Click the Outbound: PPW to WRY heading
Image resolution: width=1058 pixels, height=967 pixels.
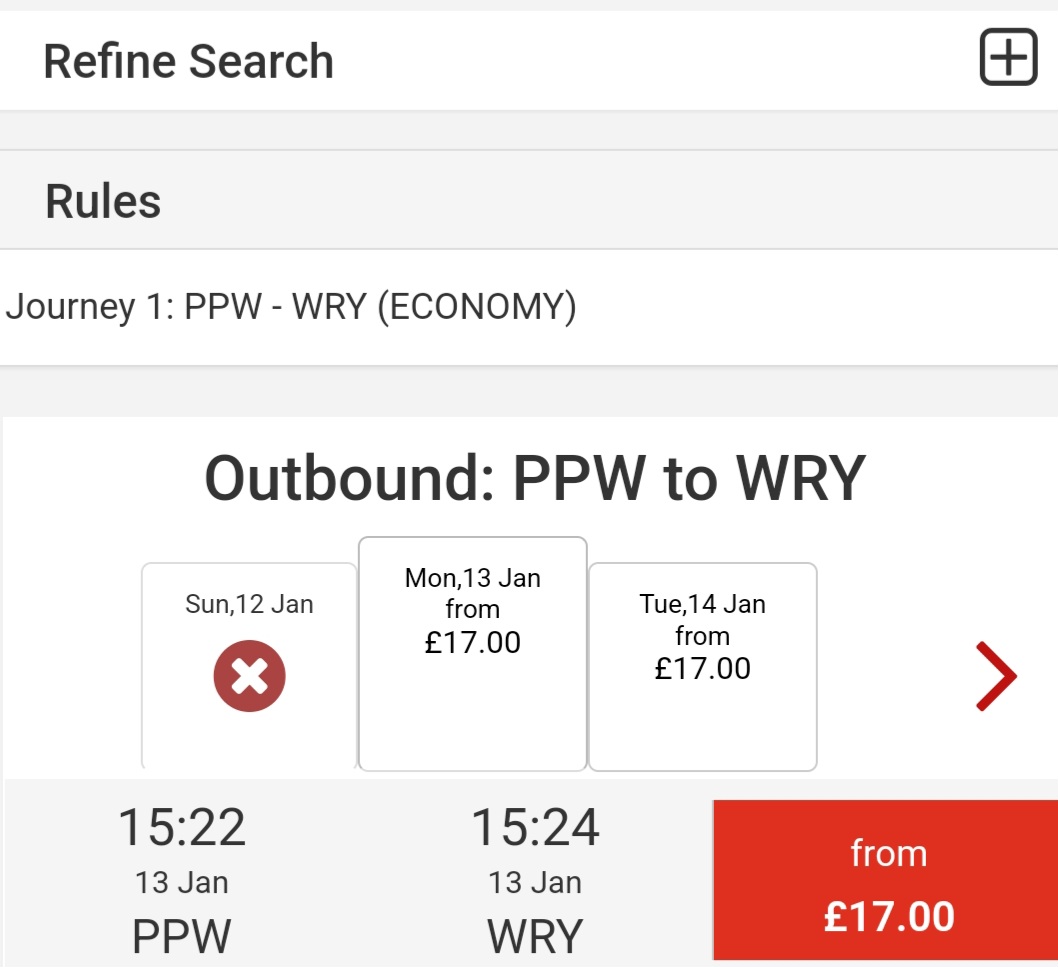point(534,478)
